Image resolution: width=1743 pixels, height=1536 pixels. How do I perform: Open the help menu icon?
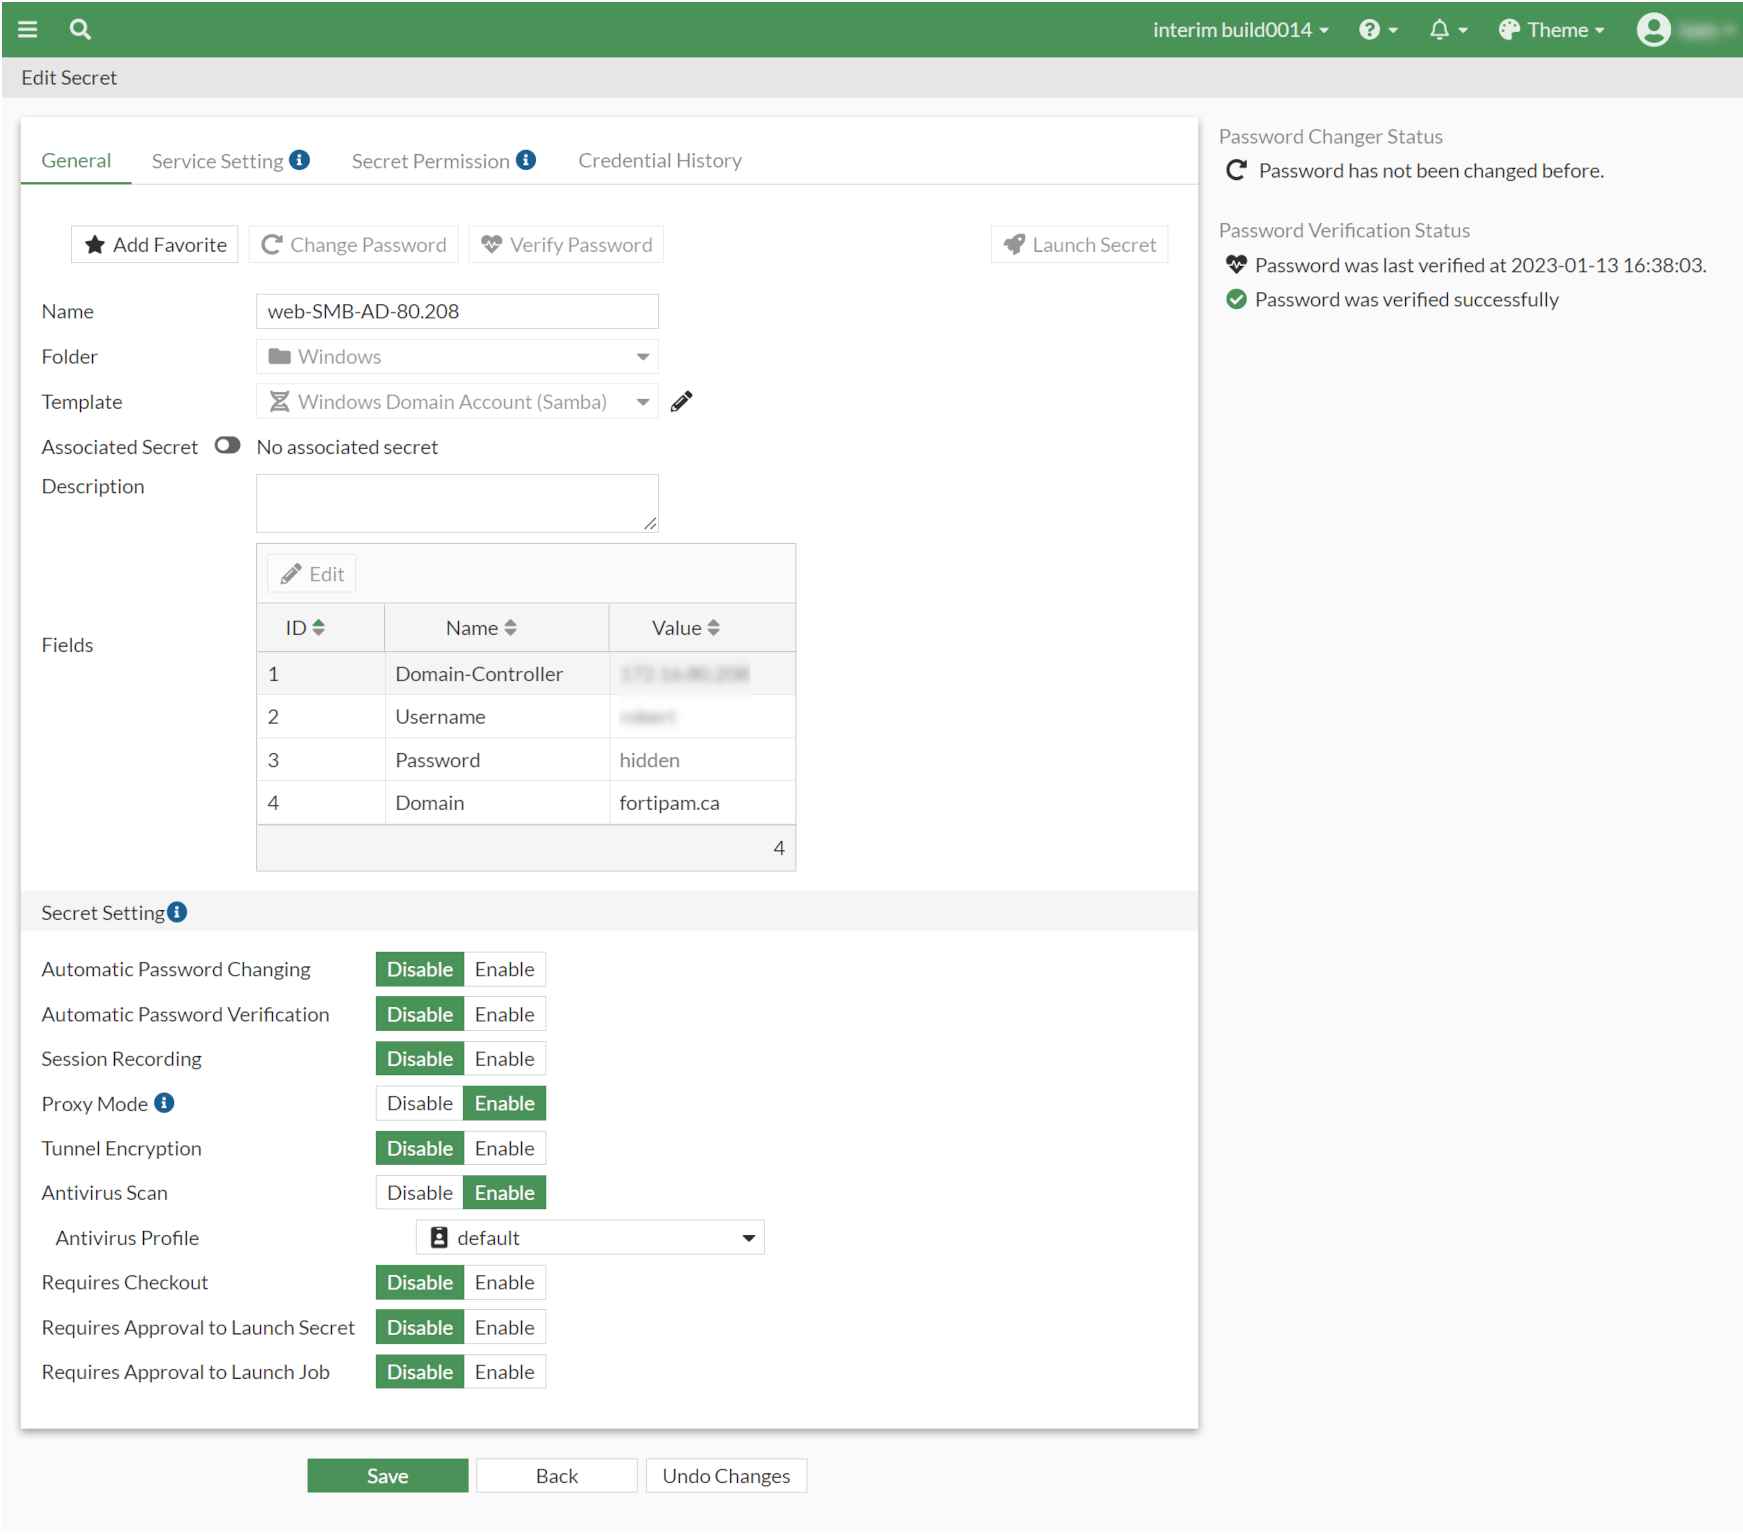[1369, 29]
